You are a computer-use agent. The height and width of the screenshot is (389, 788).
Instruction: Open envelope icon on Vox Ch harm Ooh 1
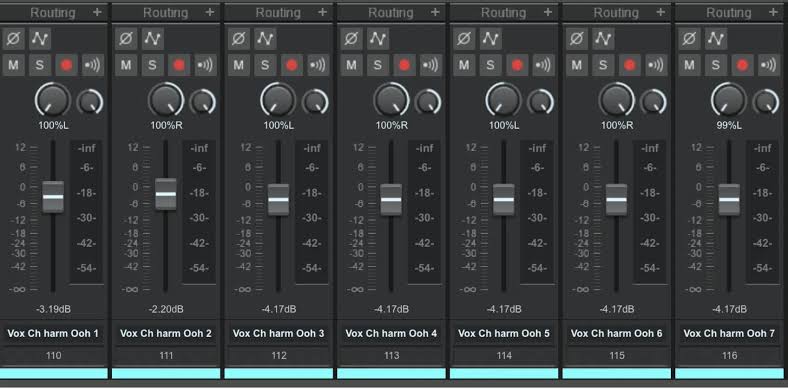pyautogui.click(x=40, y=39)
